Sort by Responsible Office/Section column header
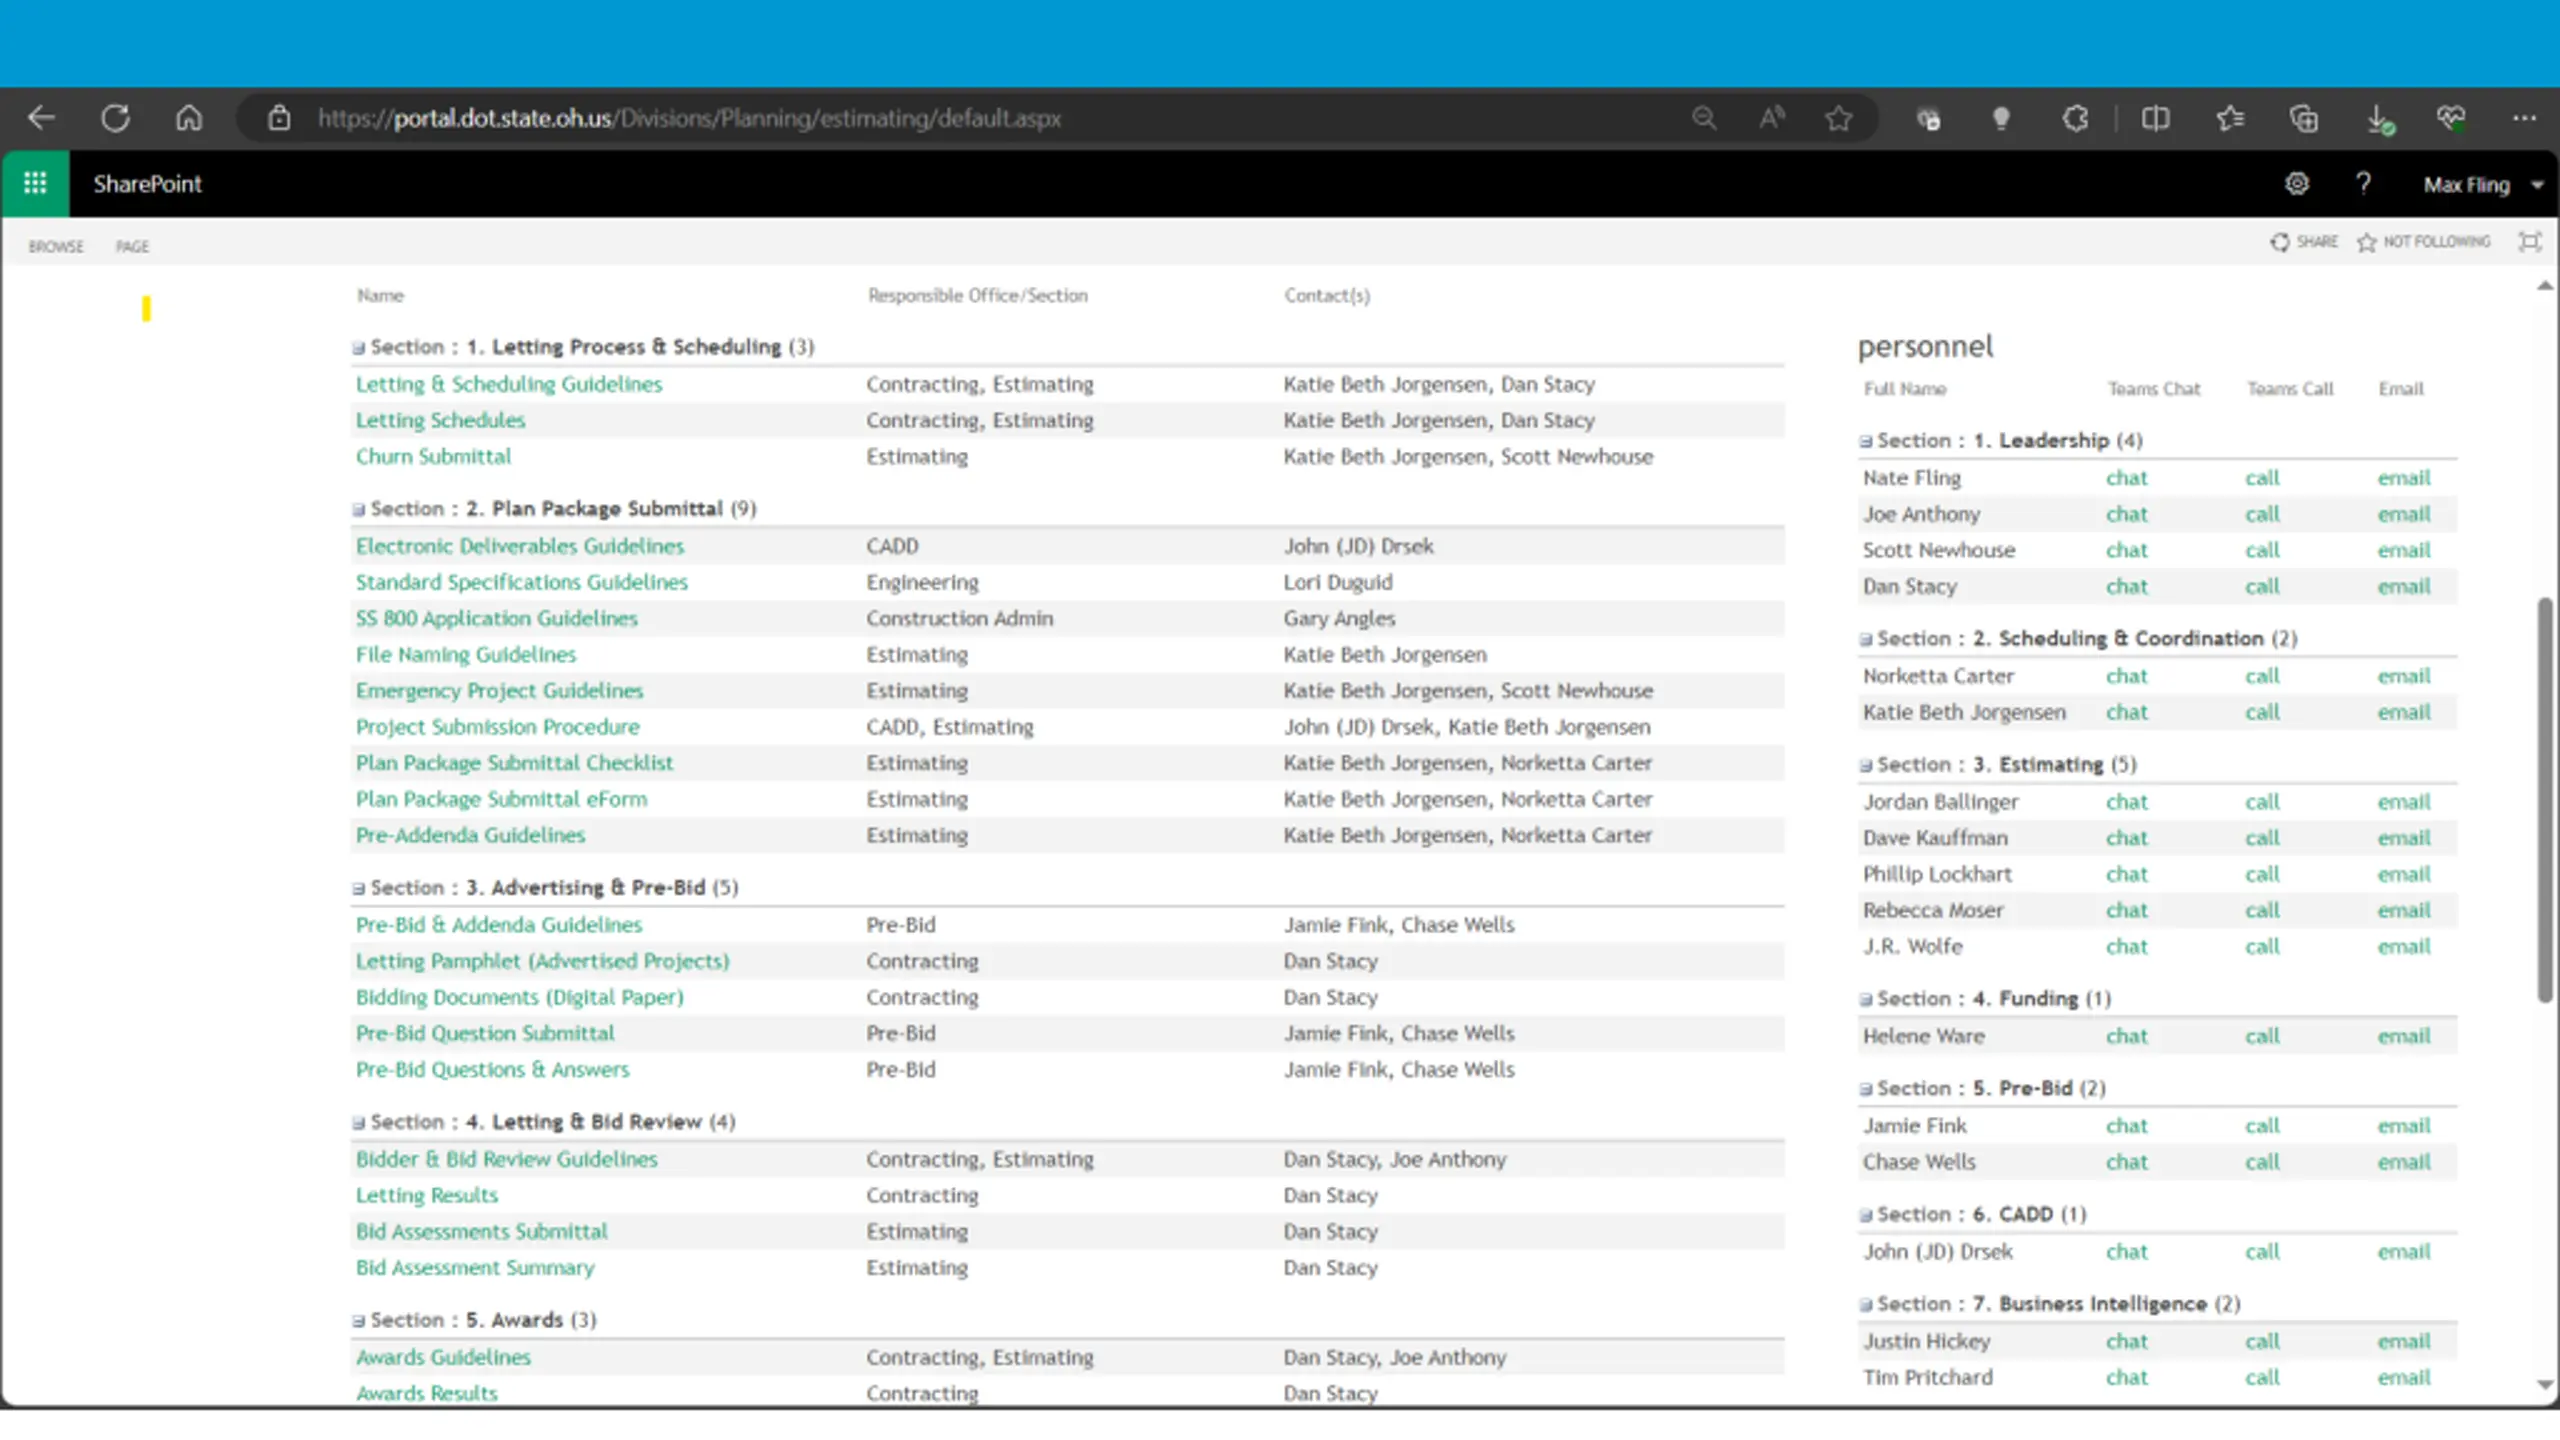 coord(977,295)
